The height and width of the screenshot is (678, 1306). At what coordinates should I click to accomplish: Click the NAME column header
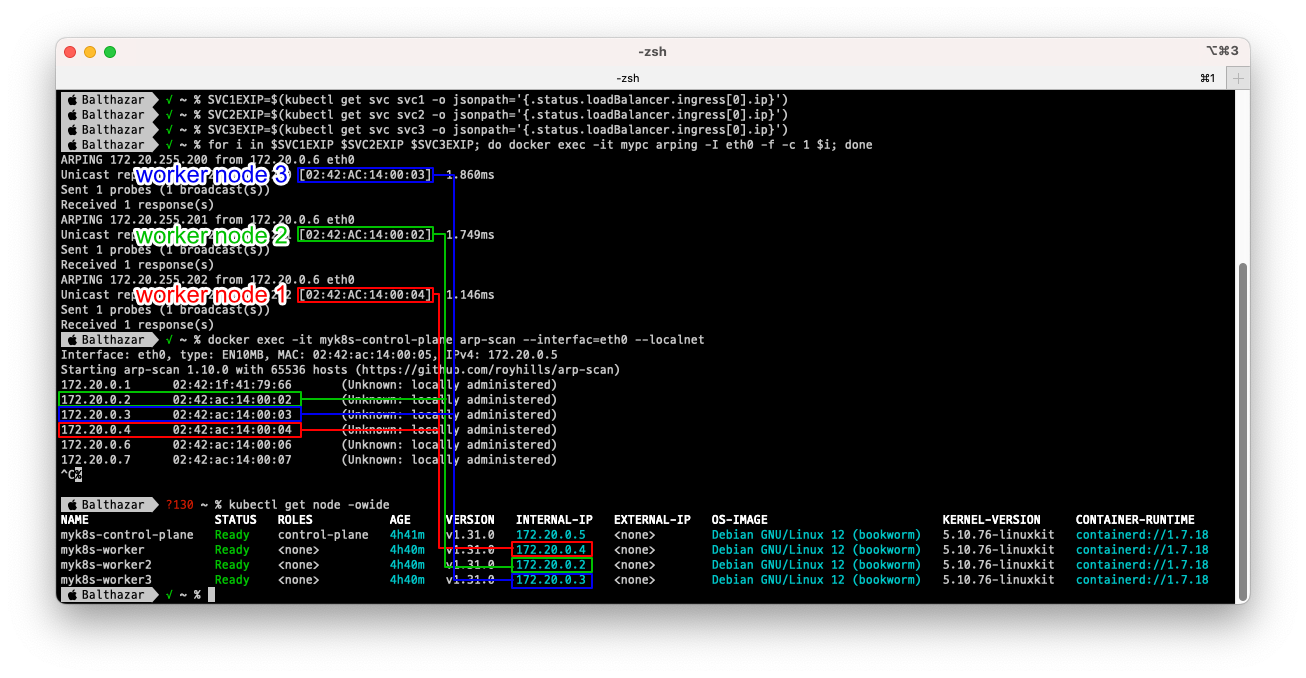coord(75,520)
